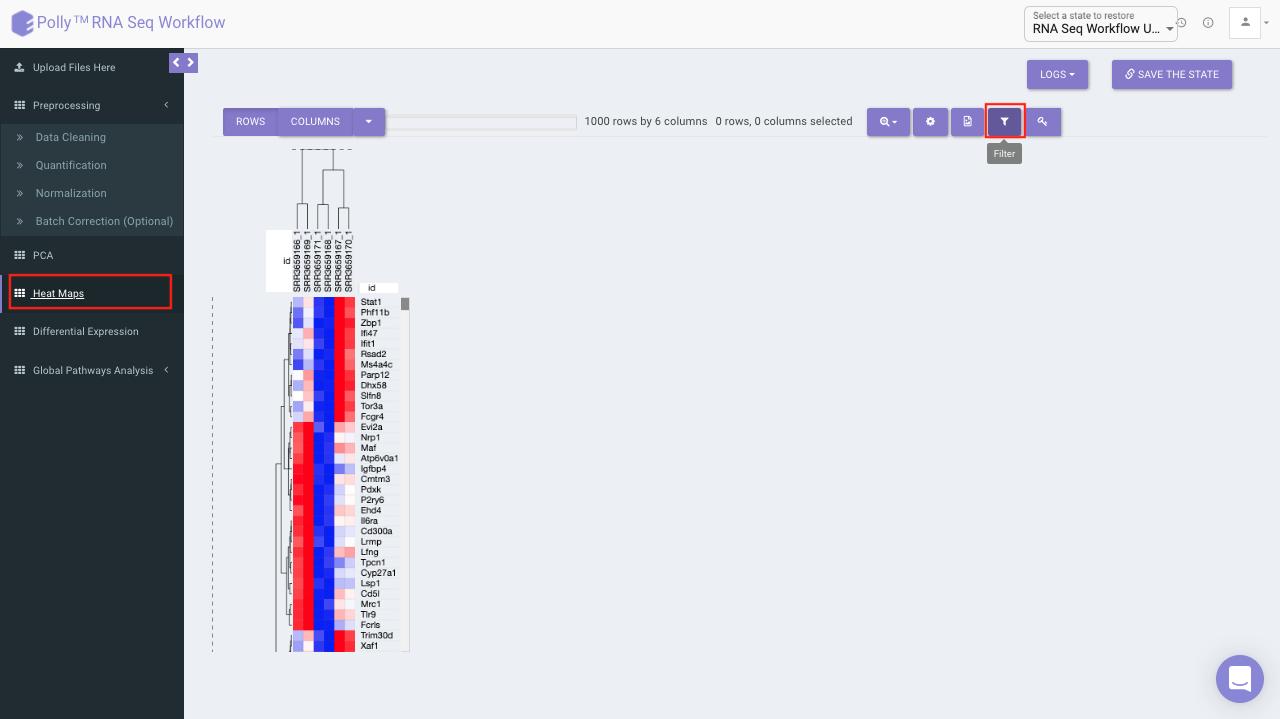1280x719 pixels.
Task: Click SAVE THE STATE button
Action: (1172, 74)
